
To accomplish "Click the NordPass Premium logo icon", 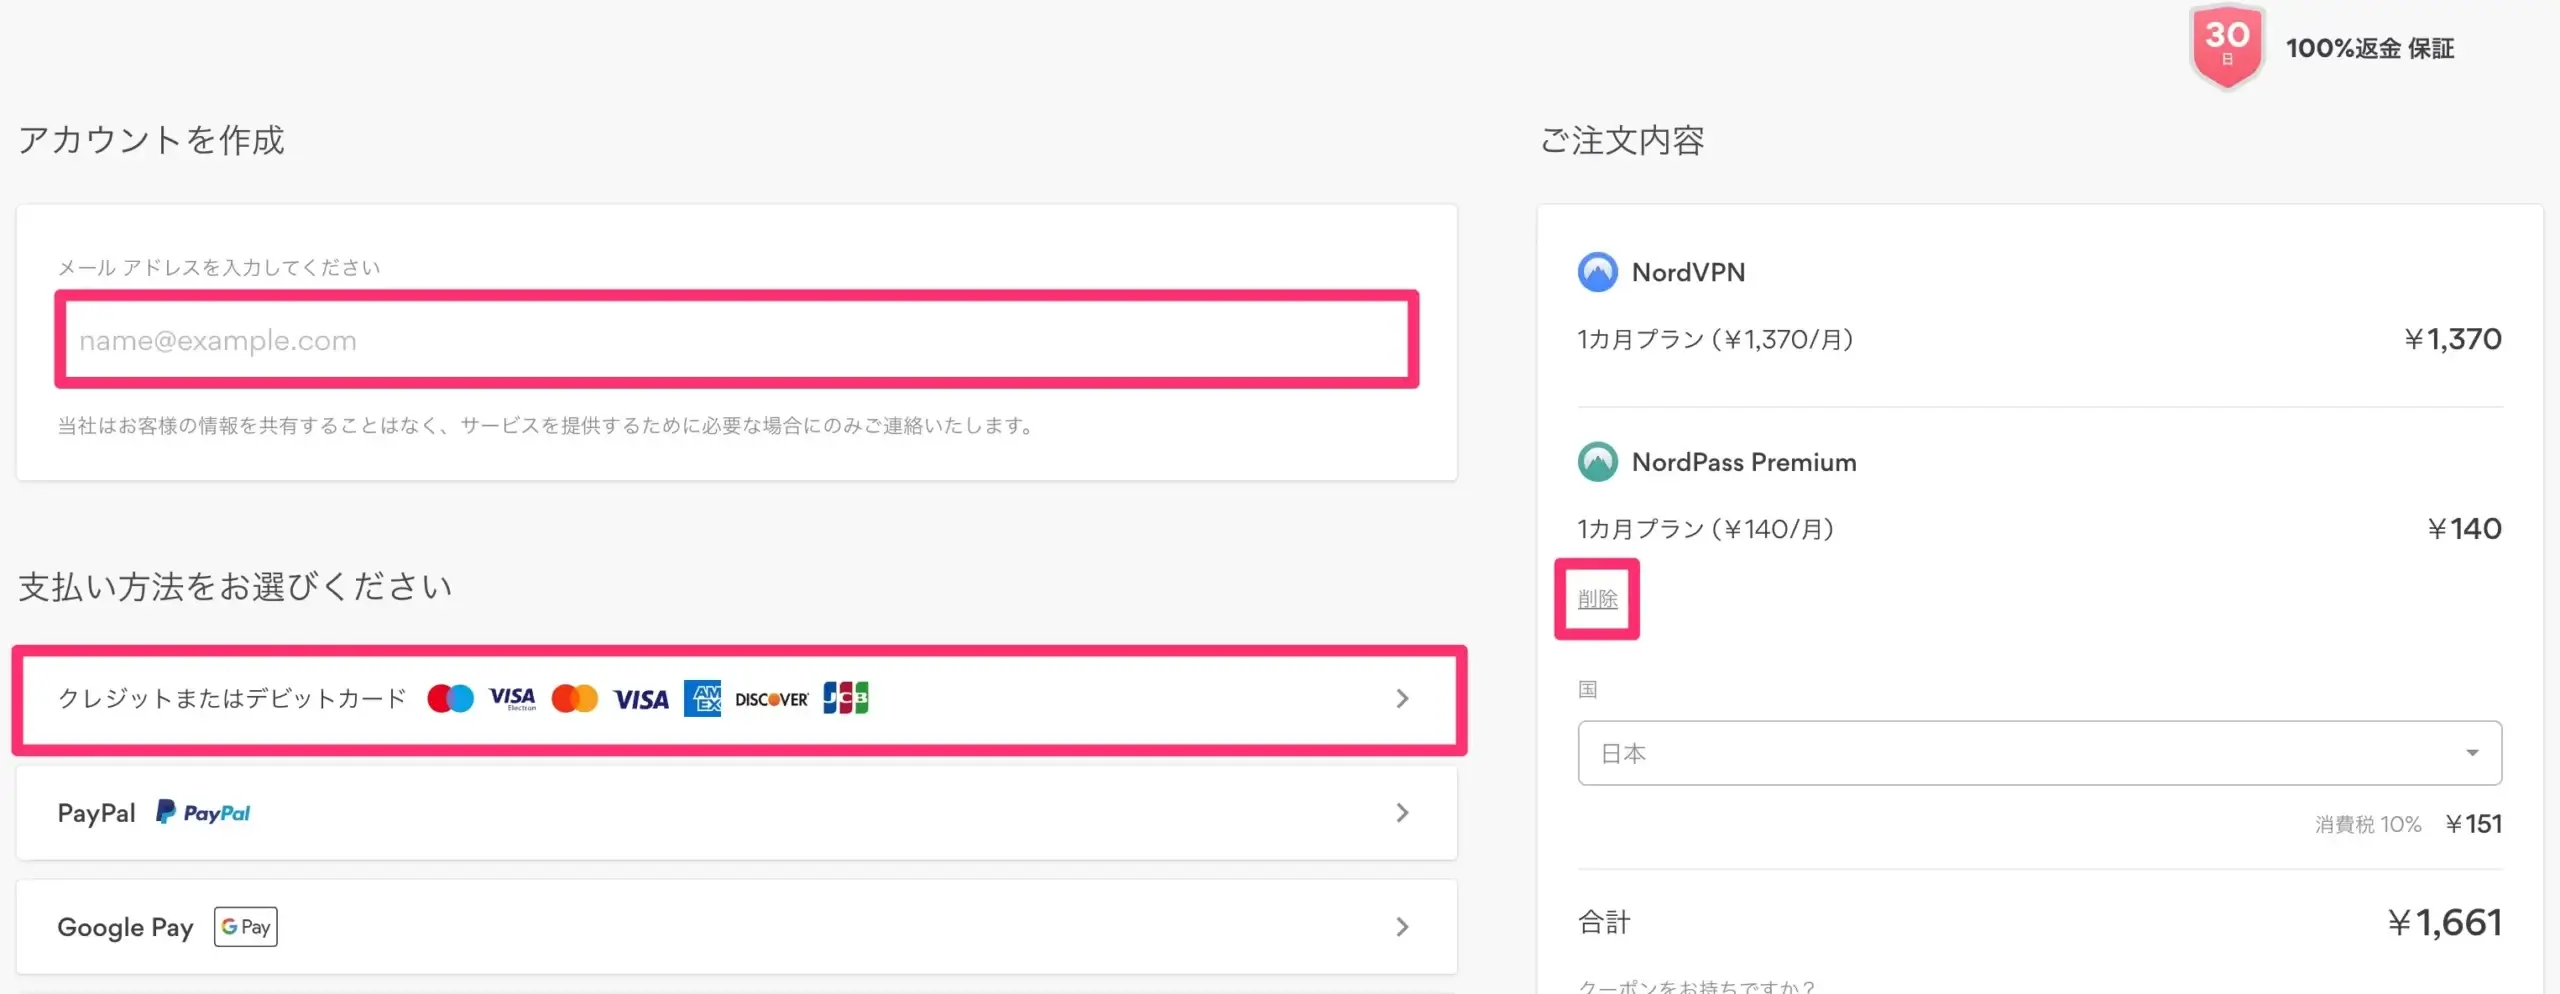I will (x=1597, y=462).
